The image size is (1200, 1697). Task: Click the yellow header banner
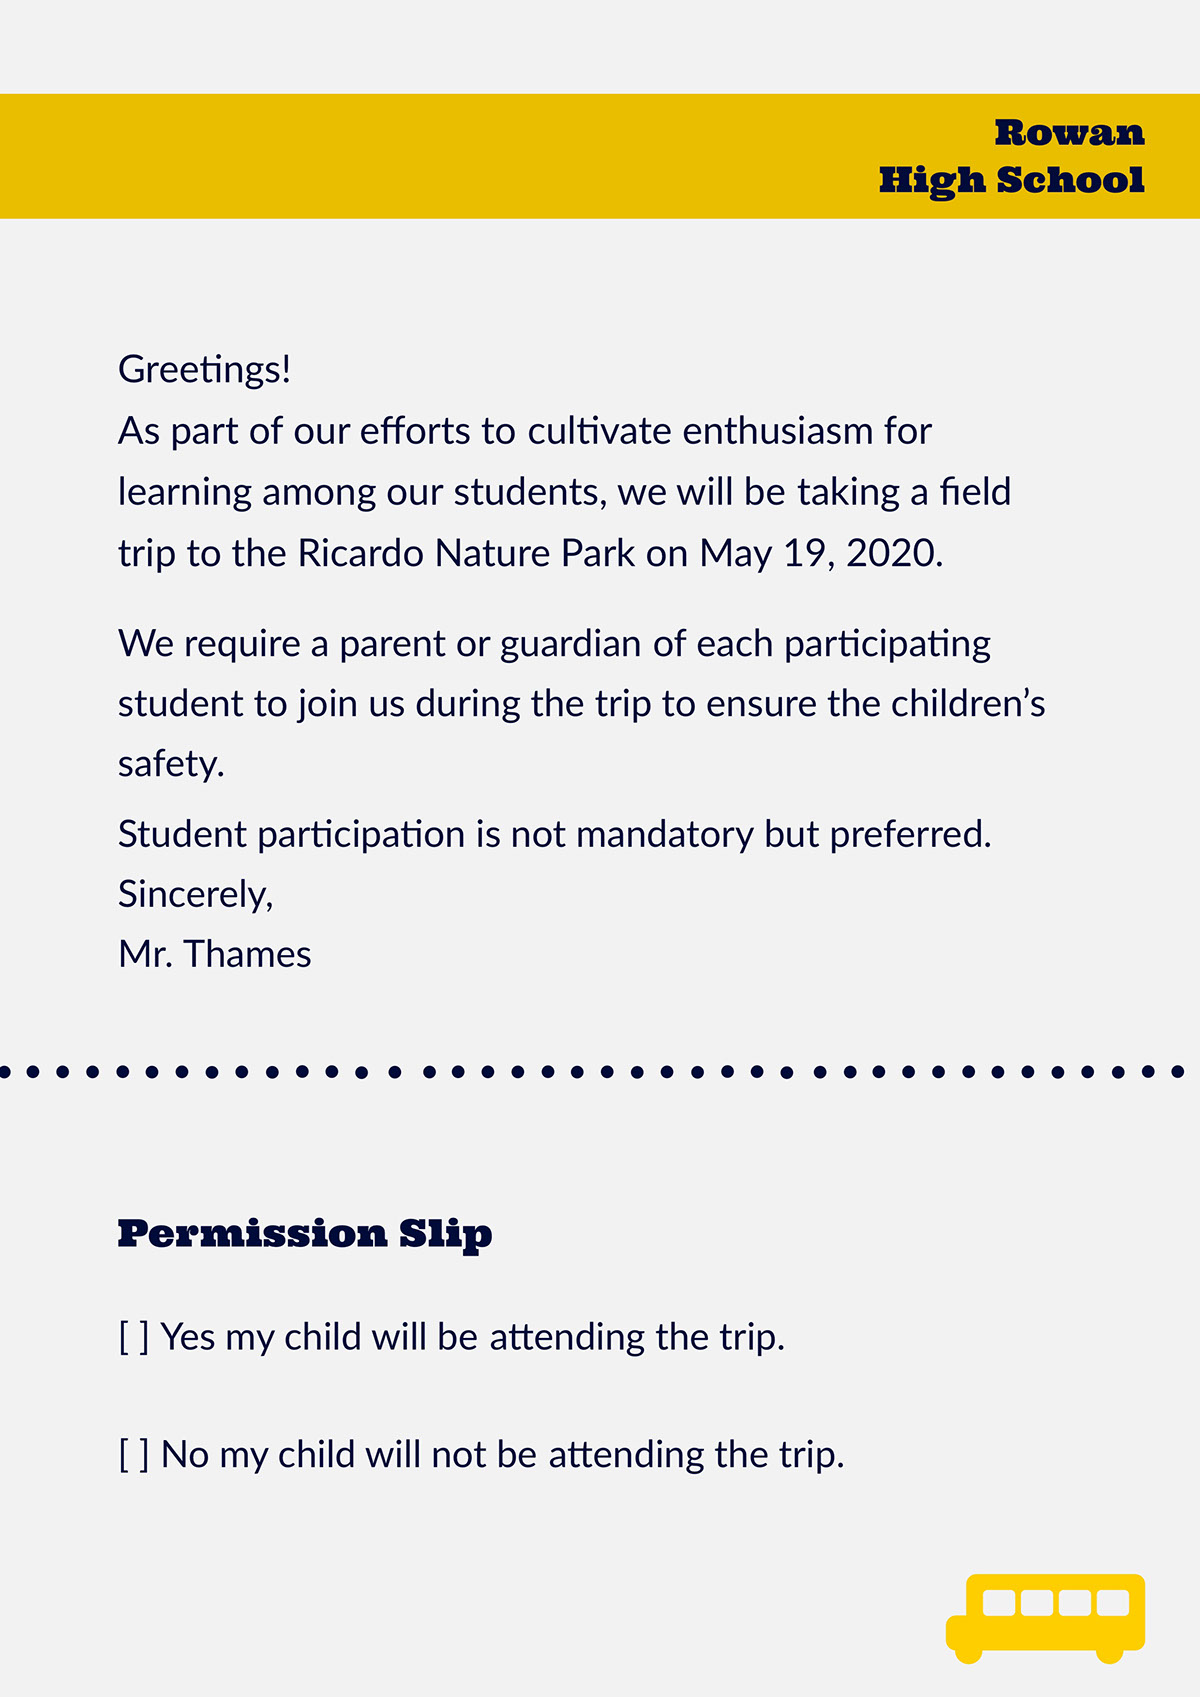[x=600, y=156]
